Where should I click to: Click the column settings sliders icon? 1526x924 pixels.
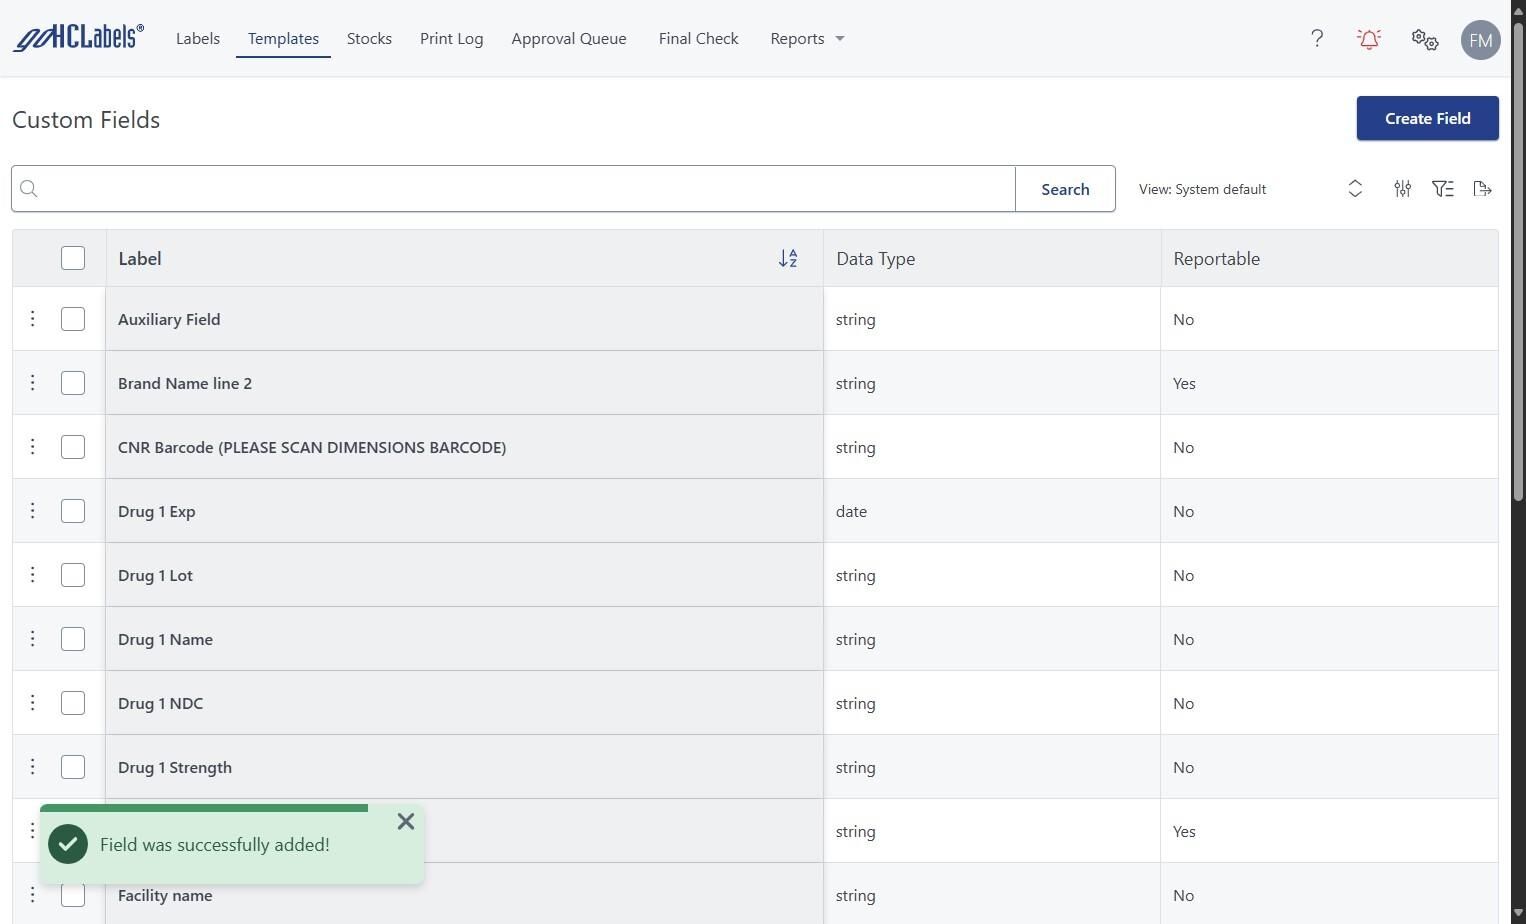pos(1402,189)
